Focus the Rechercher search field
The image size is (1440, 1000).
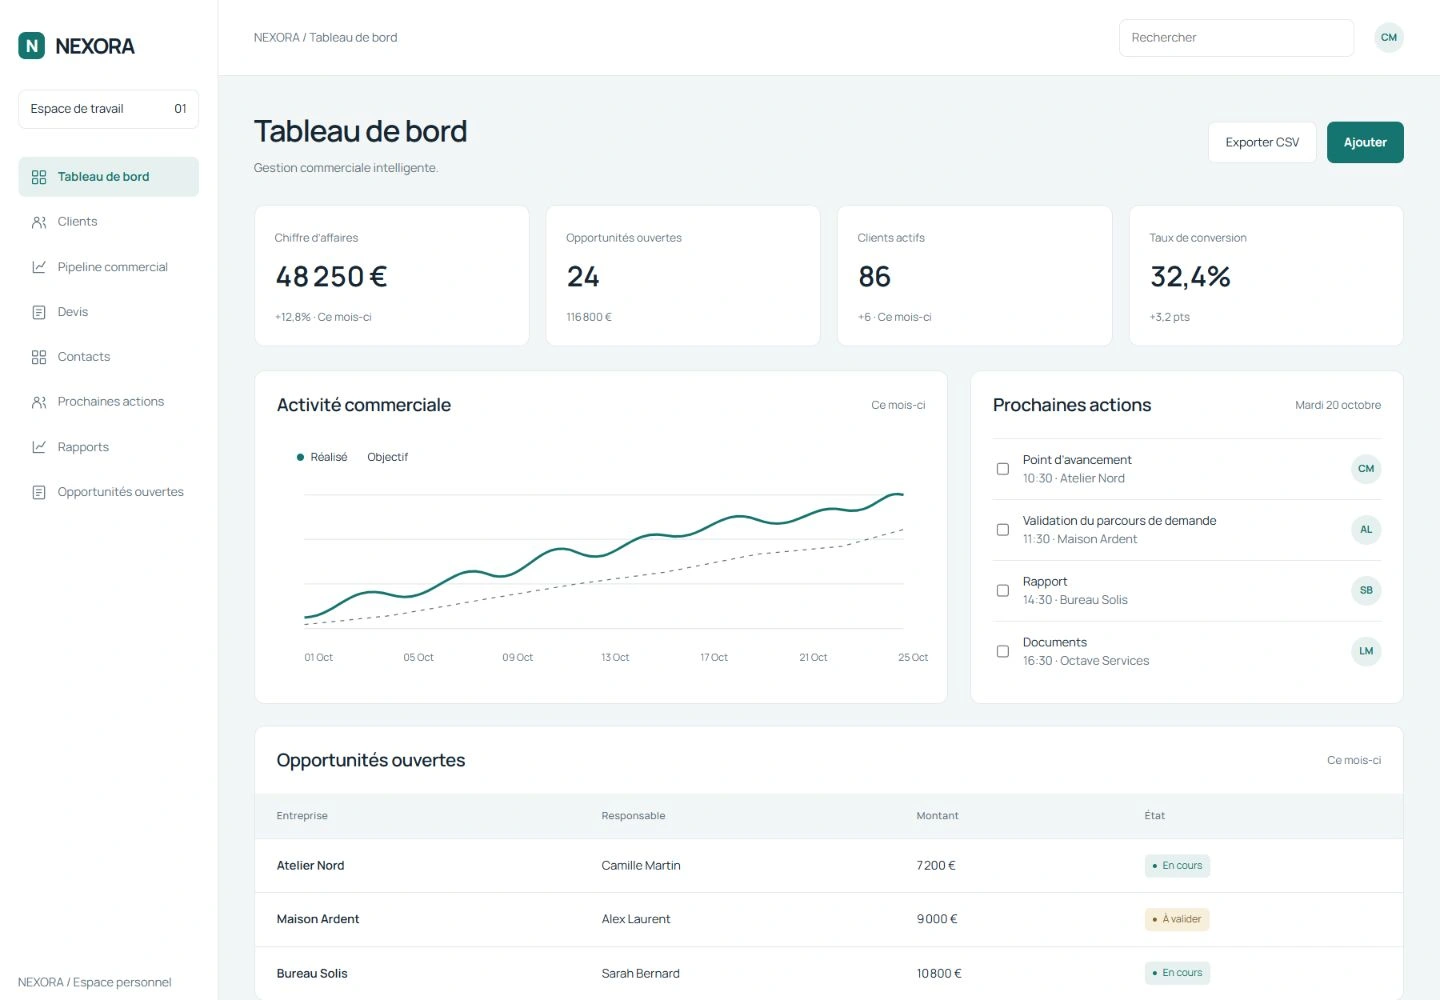[x=1236, y=38]
